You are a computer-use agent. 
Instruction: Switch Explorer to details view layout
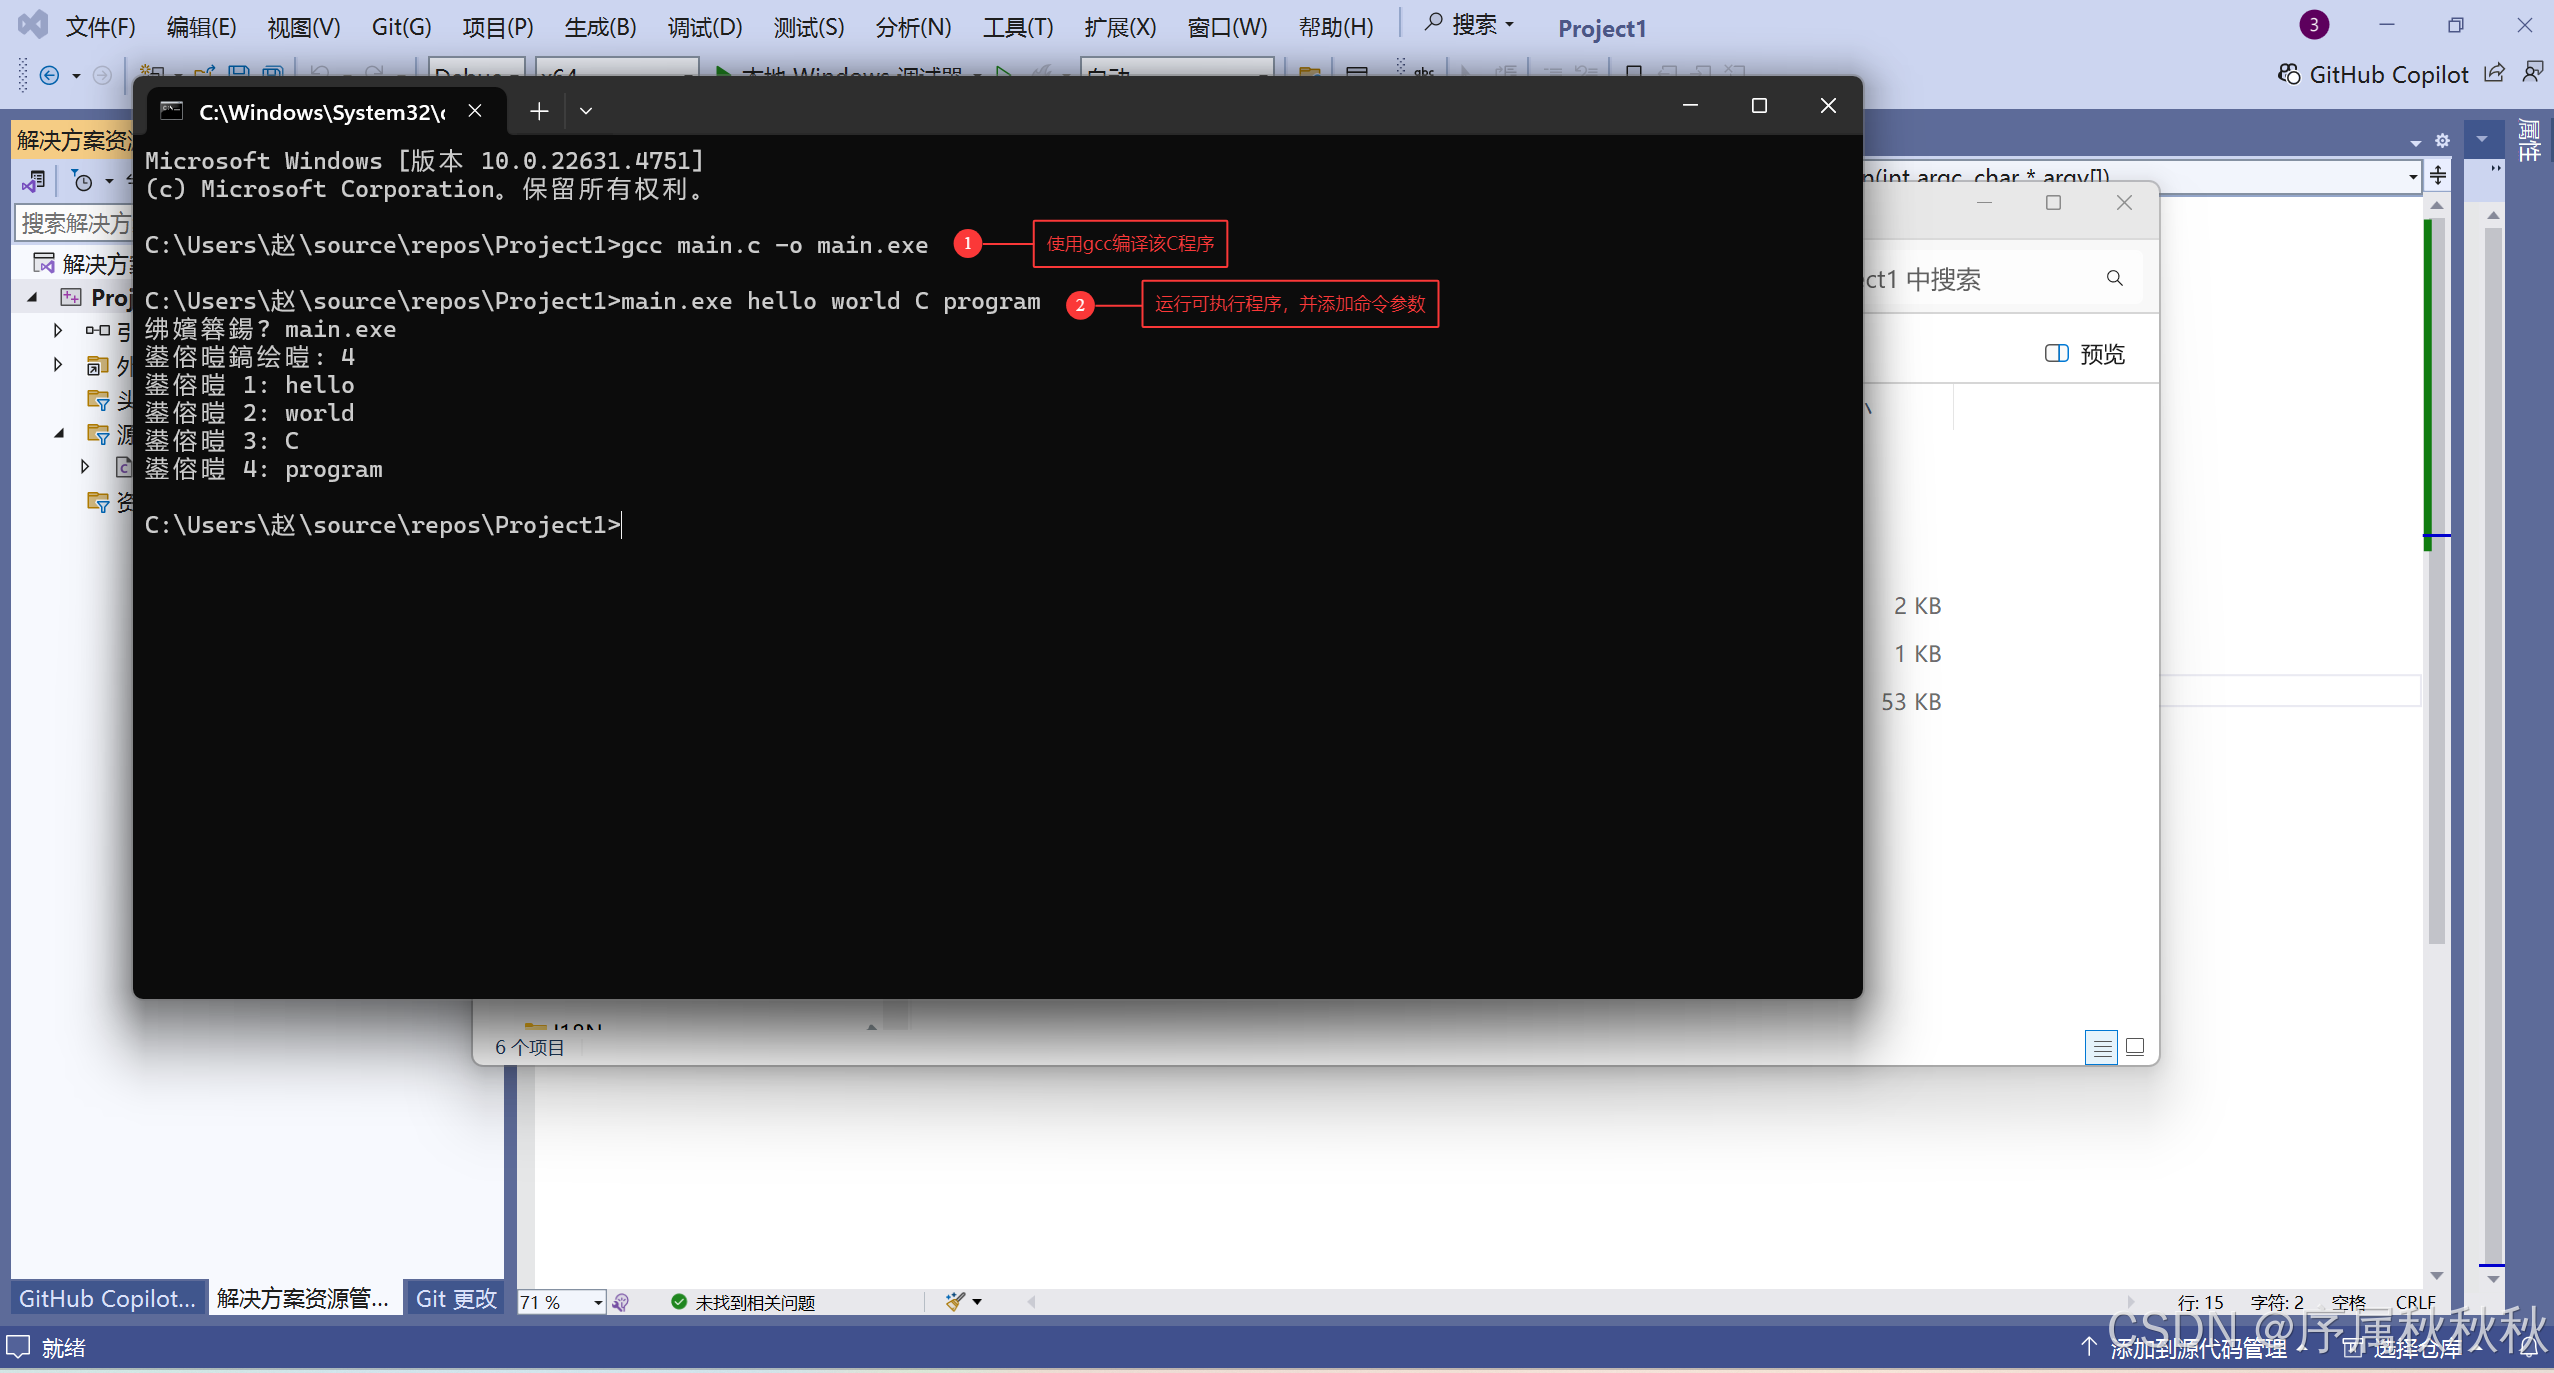pyautogui.click(x=2101, y=1047)
